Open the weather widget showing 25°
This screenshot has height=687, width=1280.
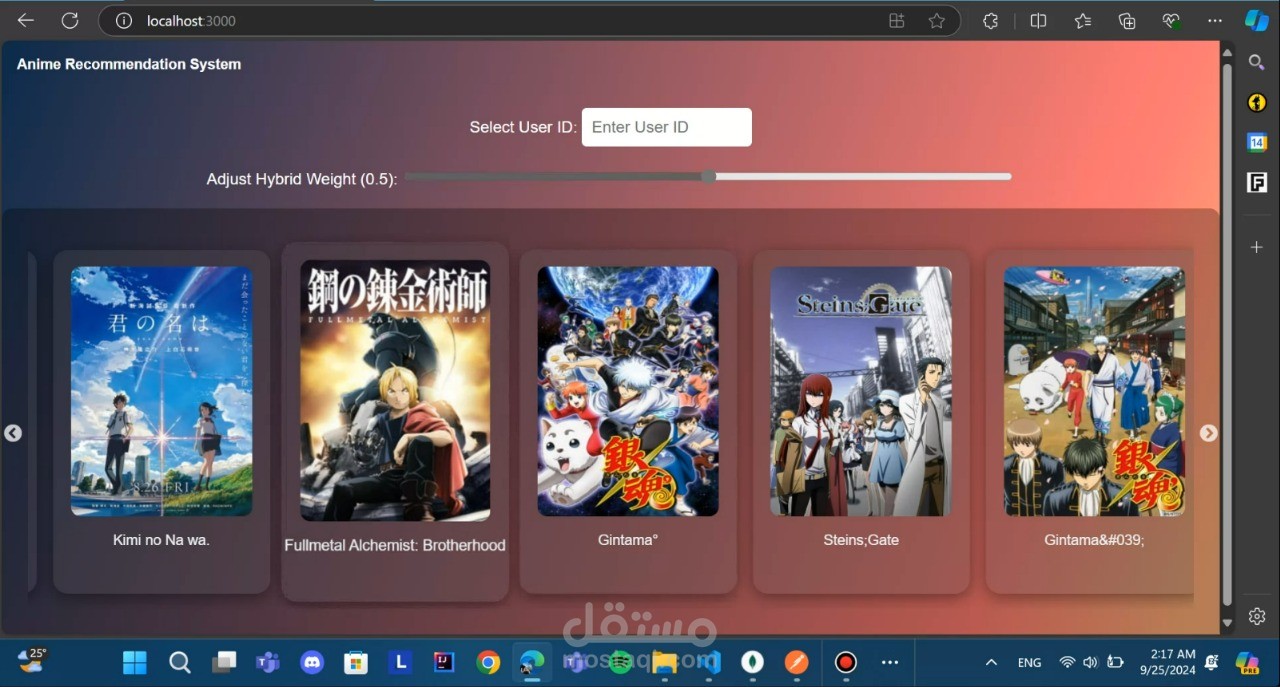click(x=32, y=660)
